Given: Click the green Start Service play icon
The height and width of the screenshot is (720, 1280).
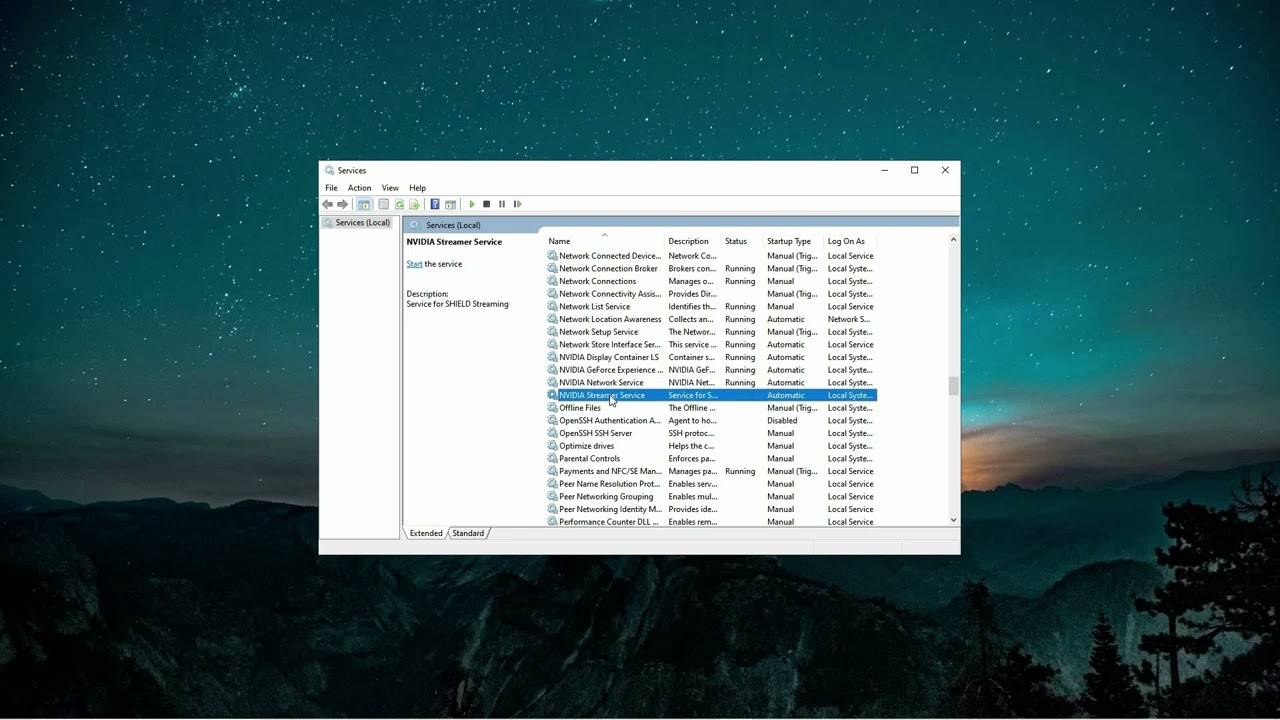Looking at the screenshot, I should 472,204.
